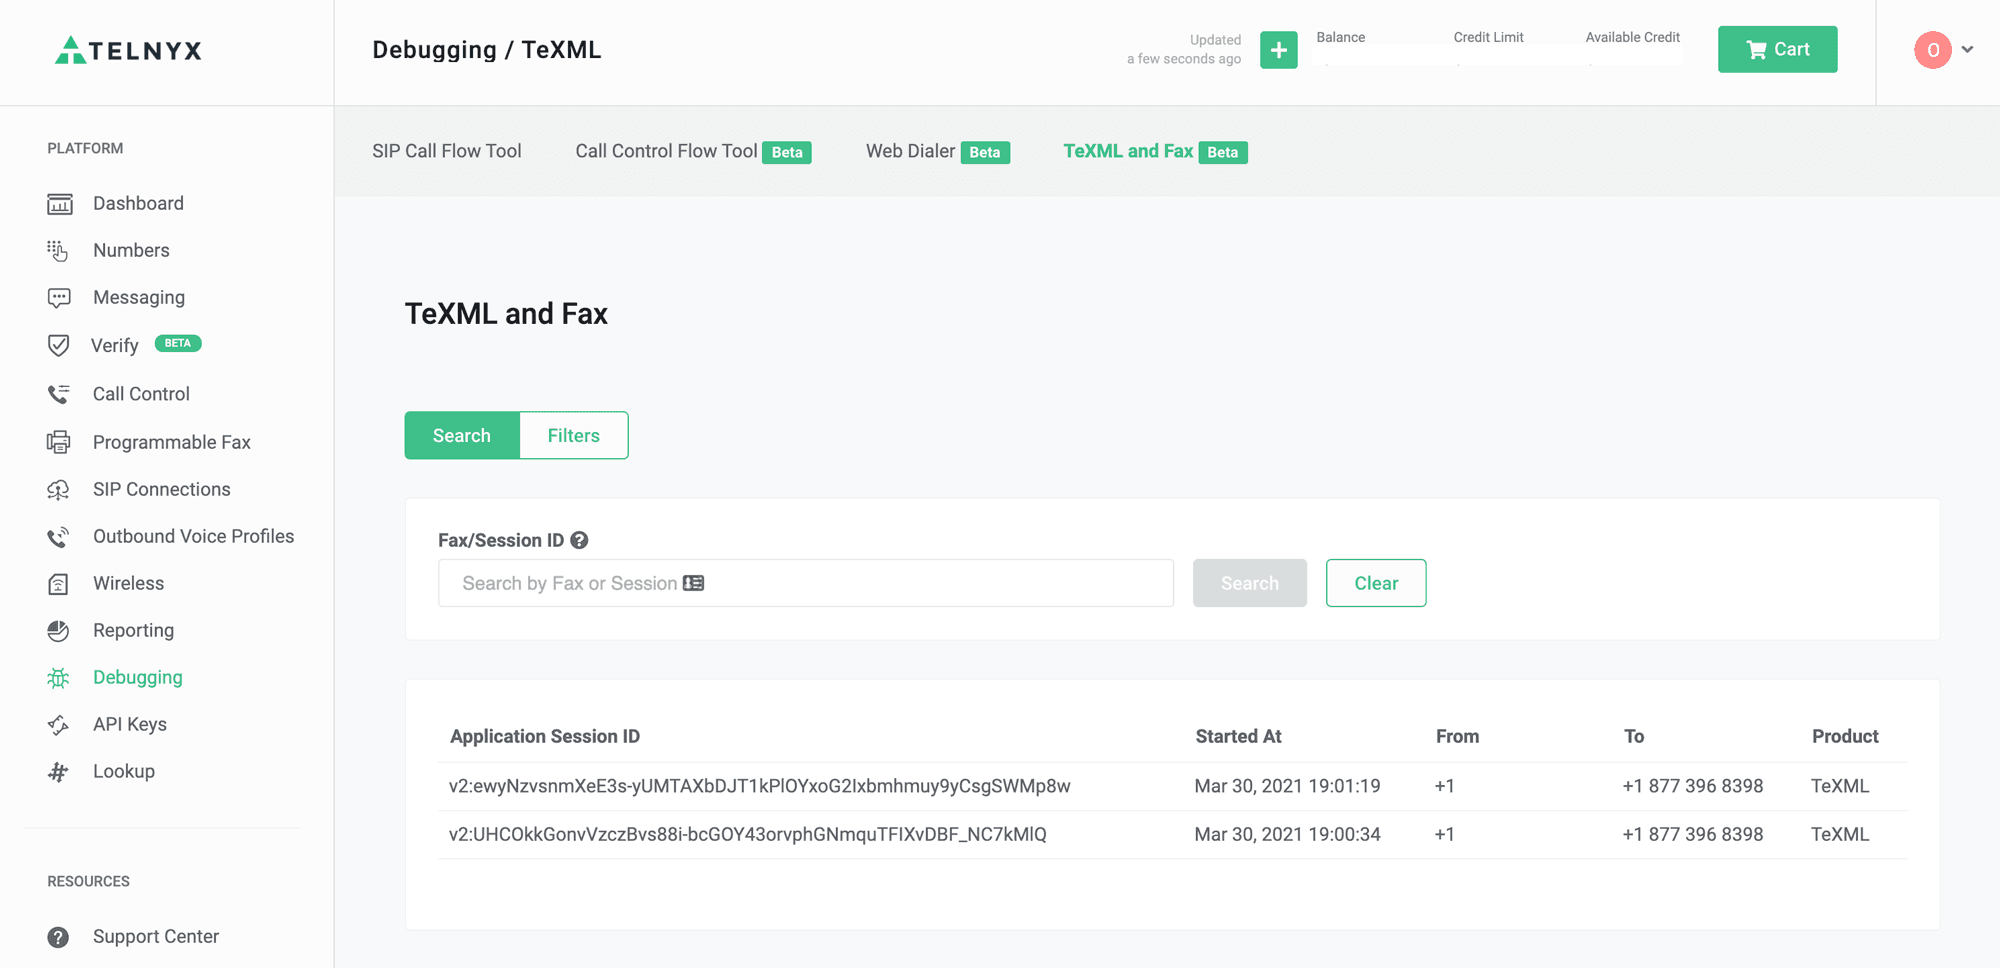Open the SIP Call Flow Tool tab
Screen dimensions: 2000x968
click(447, 151)
